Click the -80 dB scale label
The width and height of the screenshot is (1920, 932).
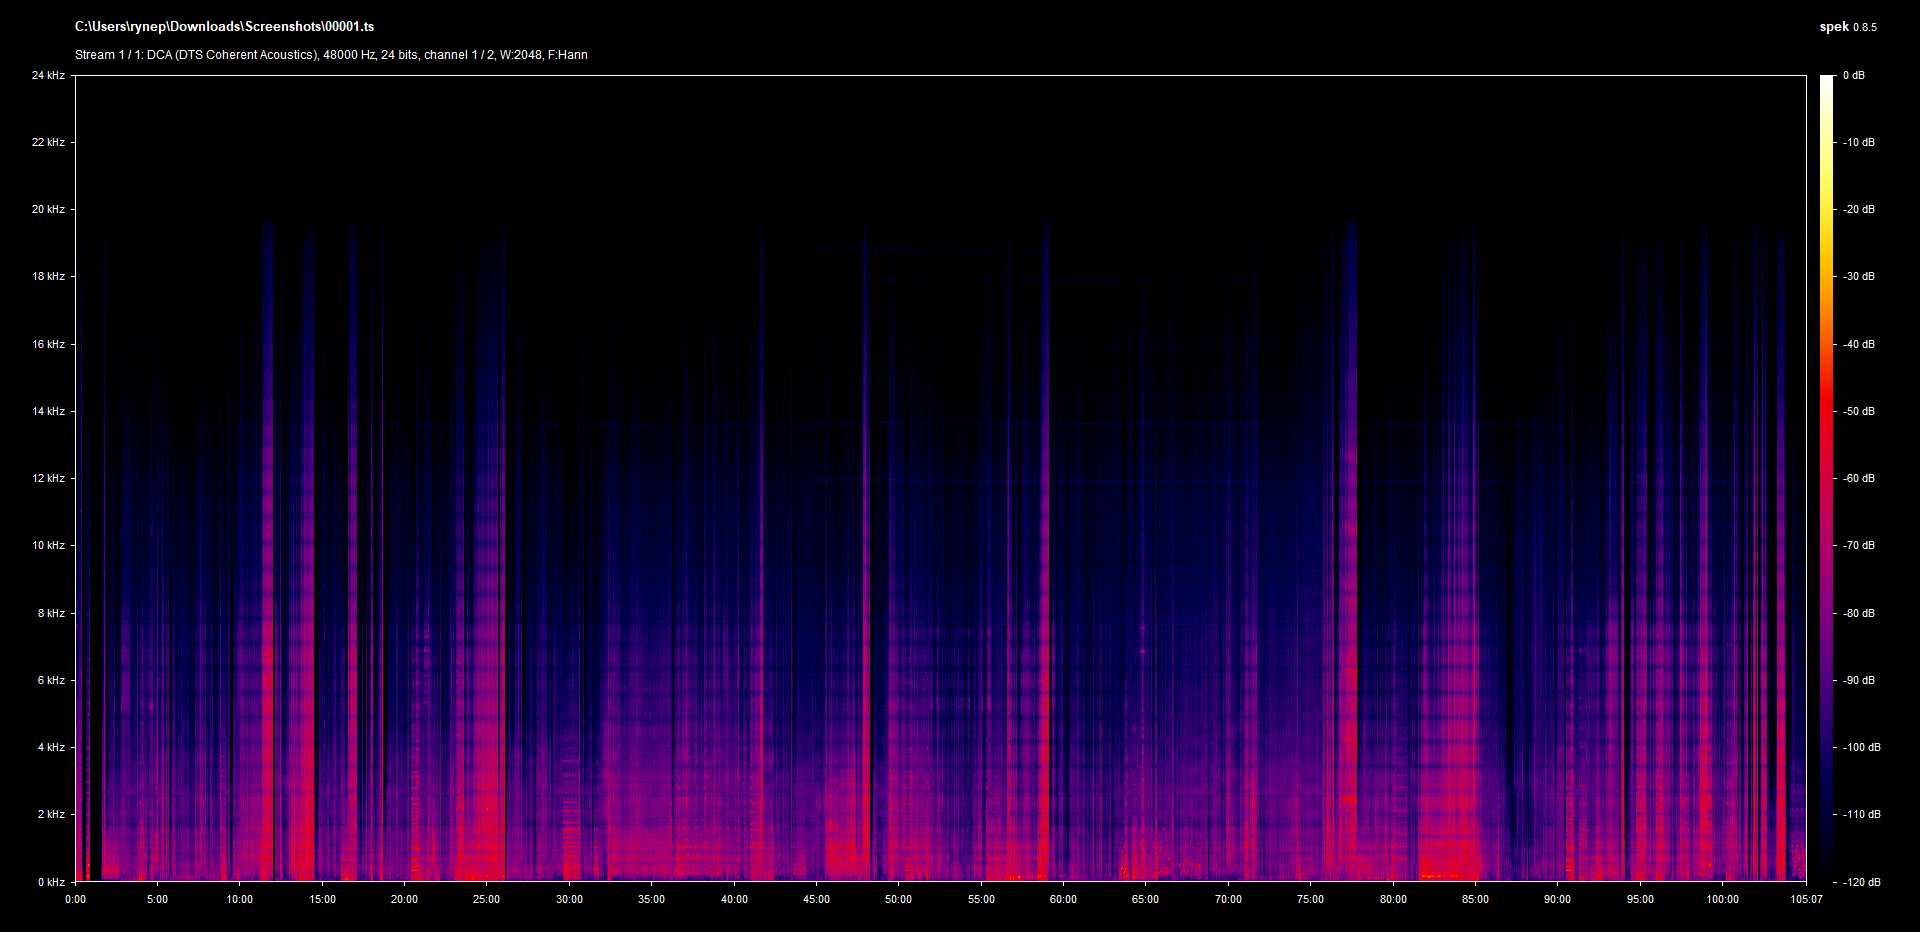(x=1859, y=613)
